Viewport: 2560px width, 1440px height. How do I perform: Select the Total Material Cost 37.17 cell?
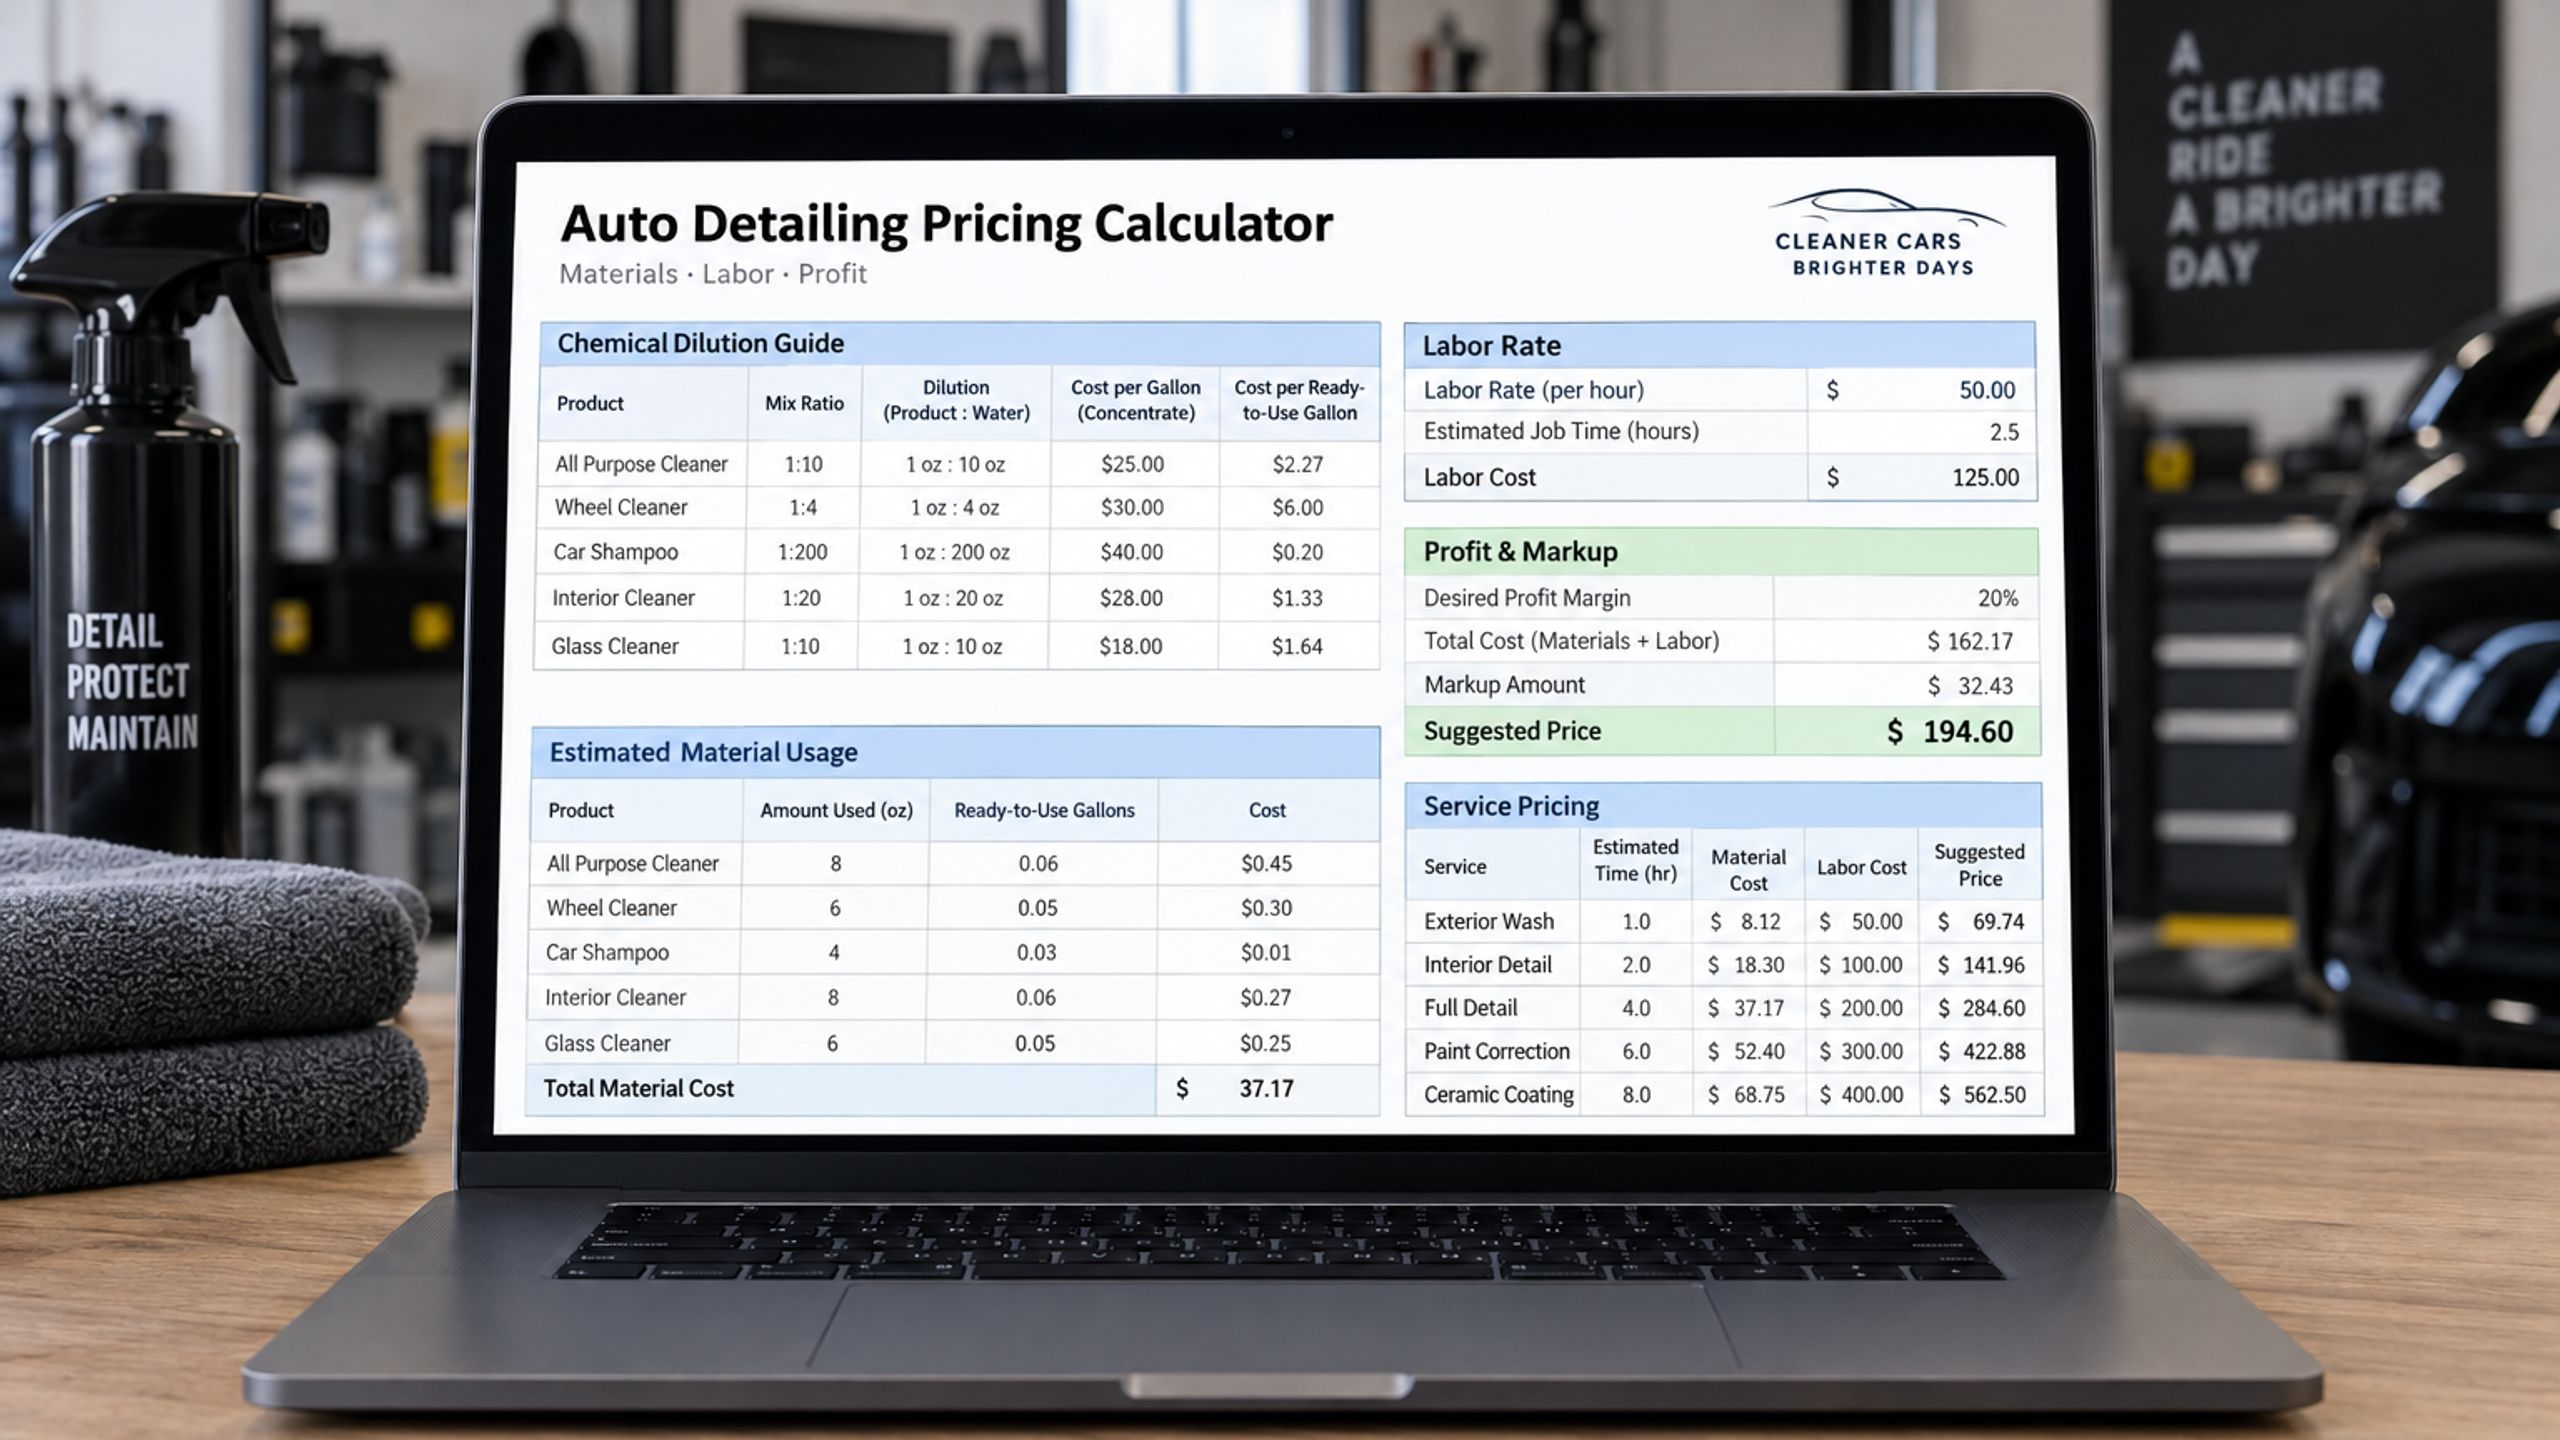pyautogui.click(x=1267, y=1089)
